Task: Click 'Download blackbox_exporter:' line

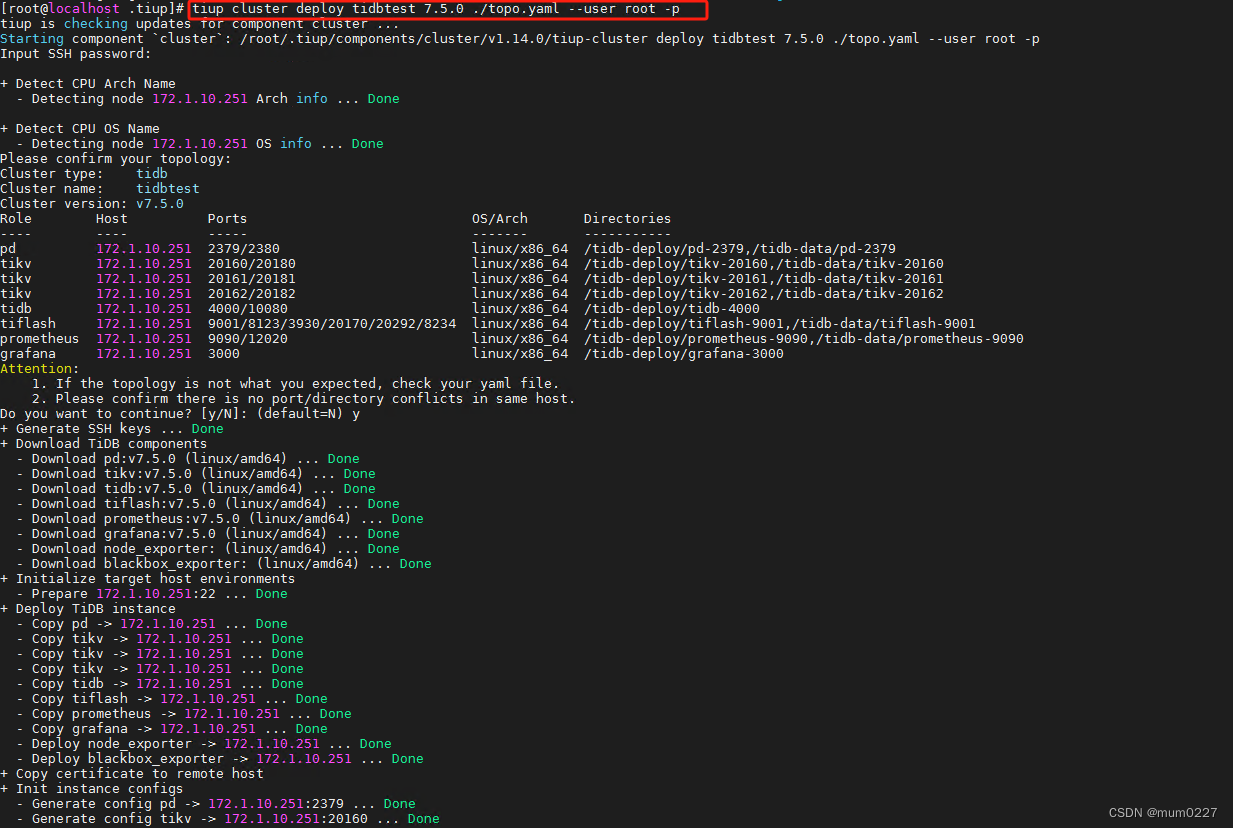Action: [x=224, y=564]
